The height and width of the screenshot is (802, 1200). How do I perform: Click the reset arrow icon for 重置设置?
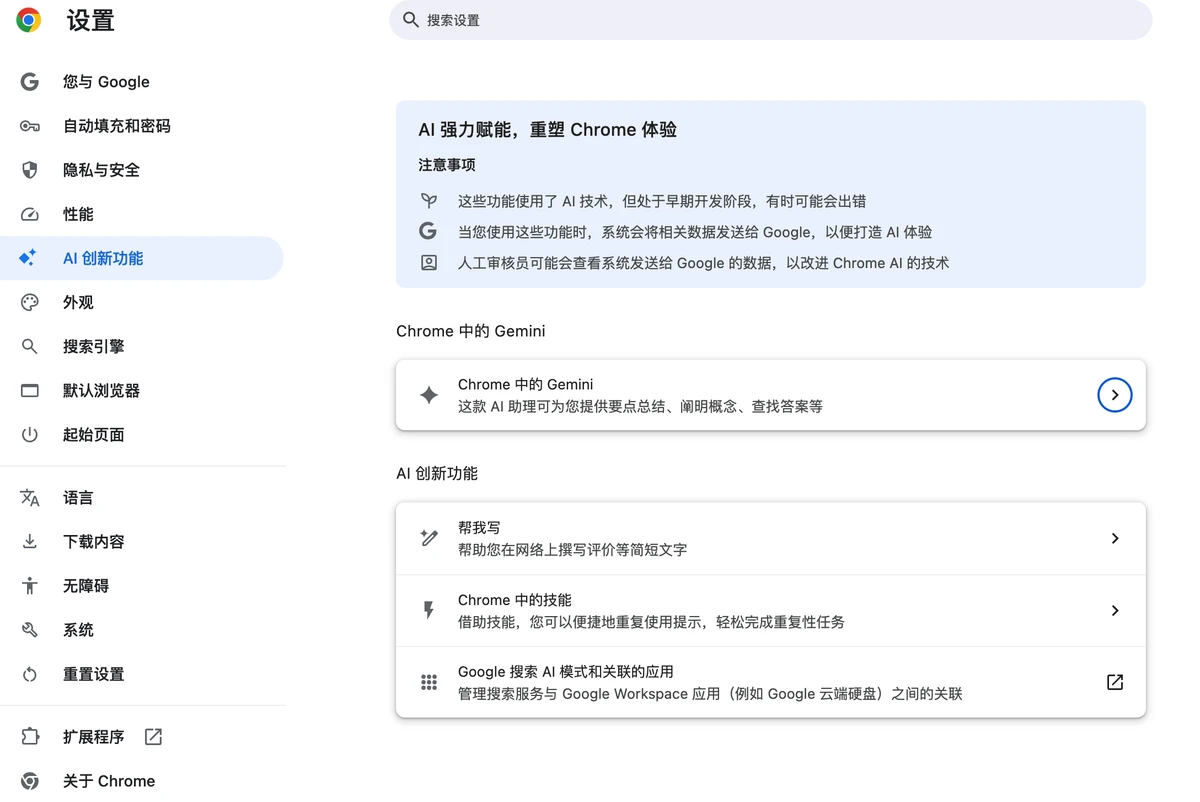[x=30, y=674]
